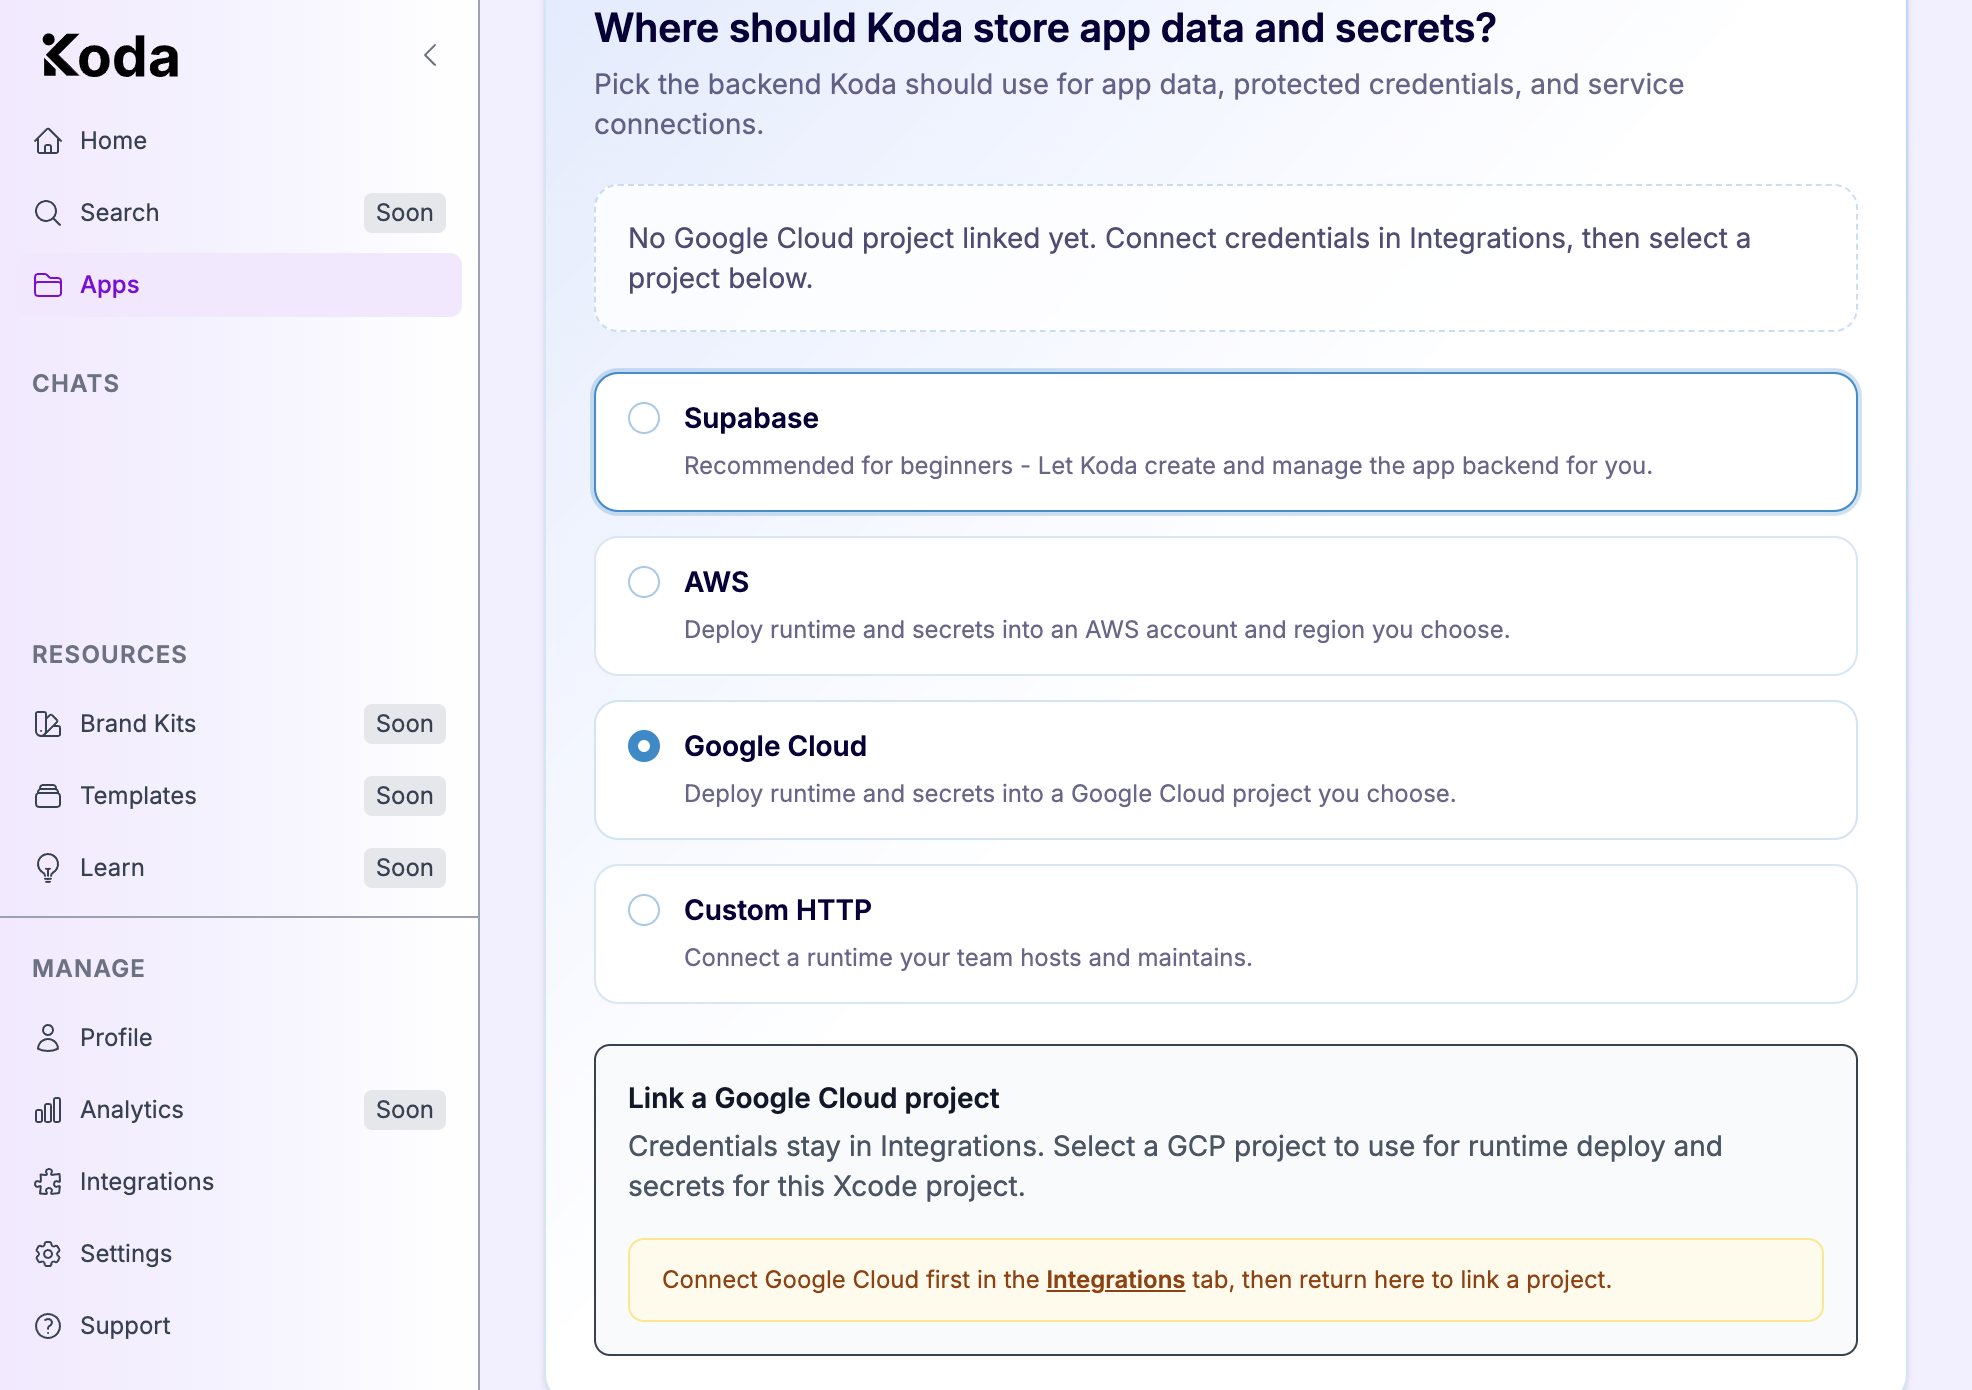Click the Apps folder icon
This screenshot has width=1972, height=1390.
point(48,285)
